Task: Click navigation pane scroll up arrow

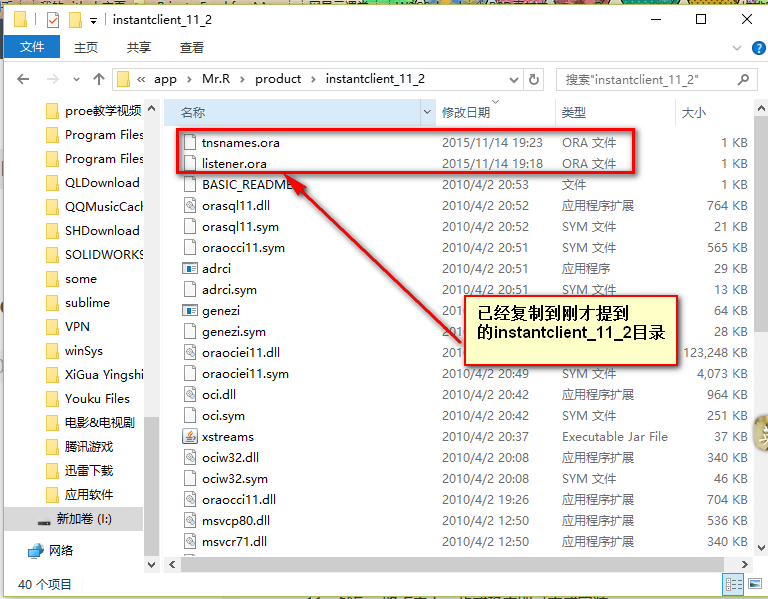Action: (x=152, y=108)
